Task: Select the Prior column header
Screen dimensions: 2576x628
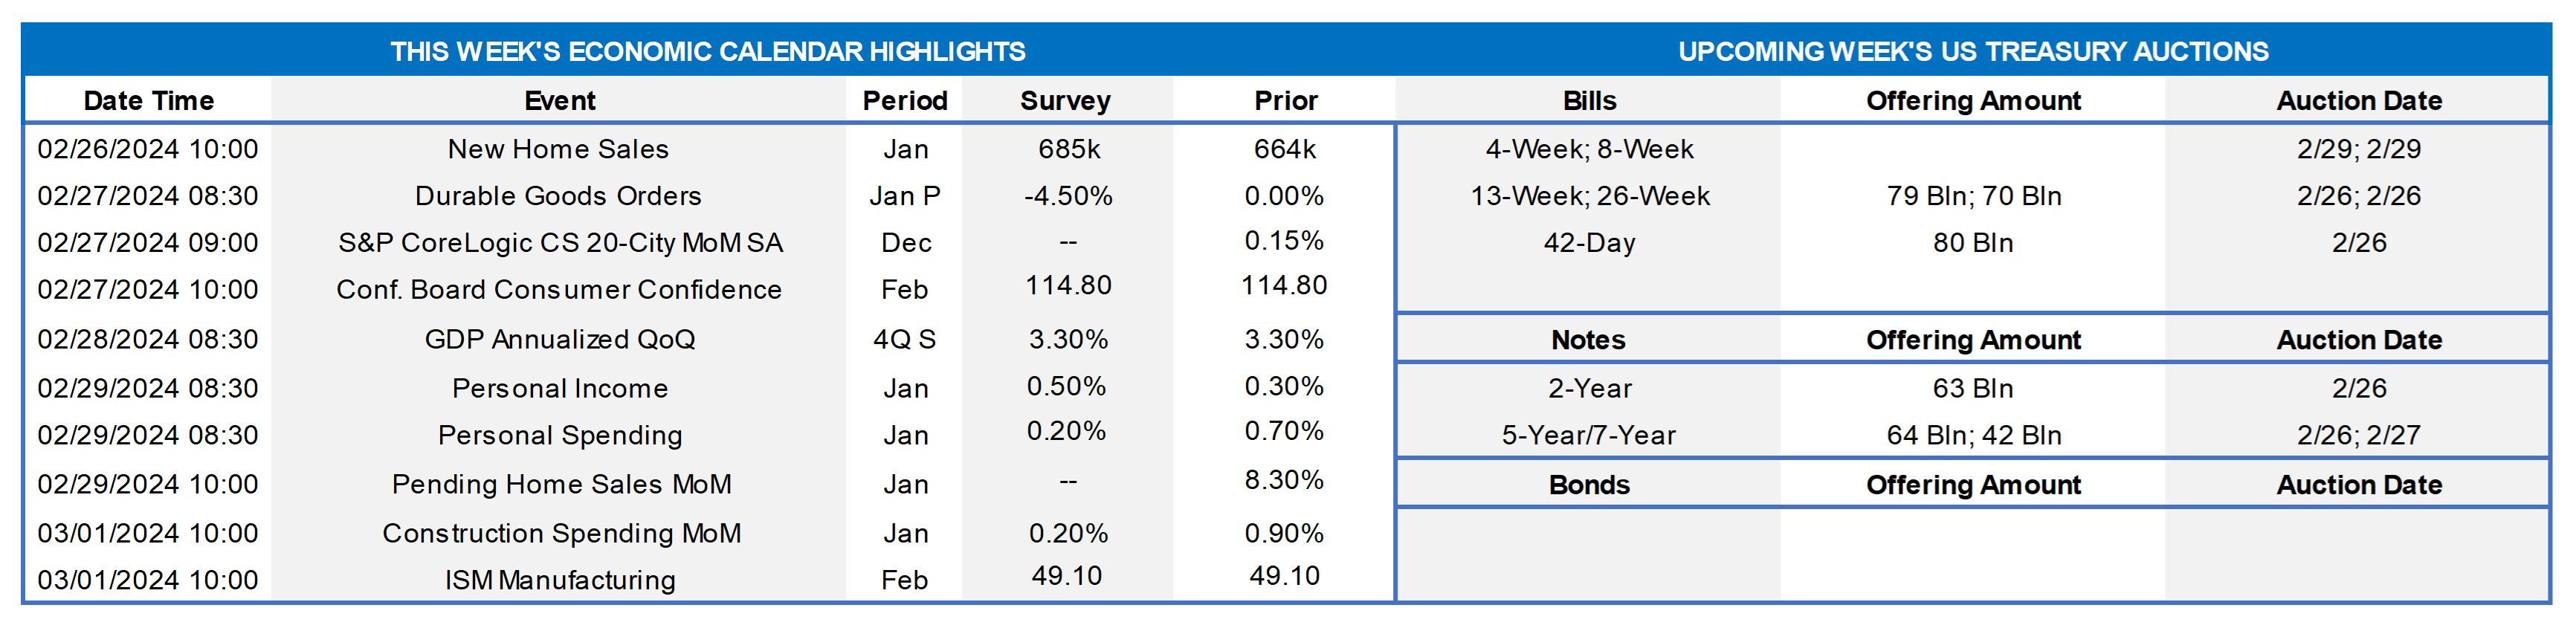Action: [1285, 101]
